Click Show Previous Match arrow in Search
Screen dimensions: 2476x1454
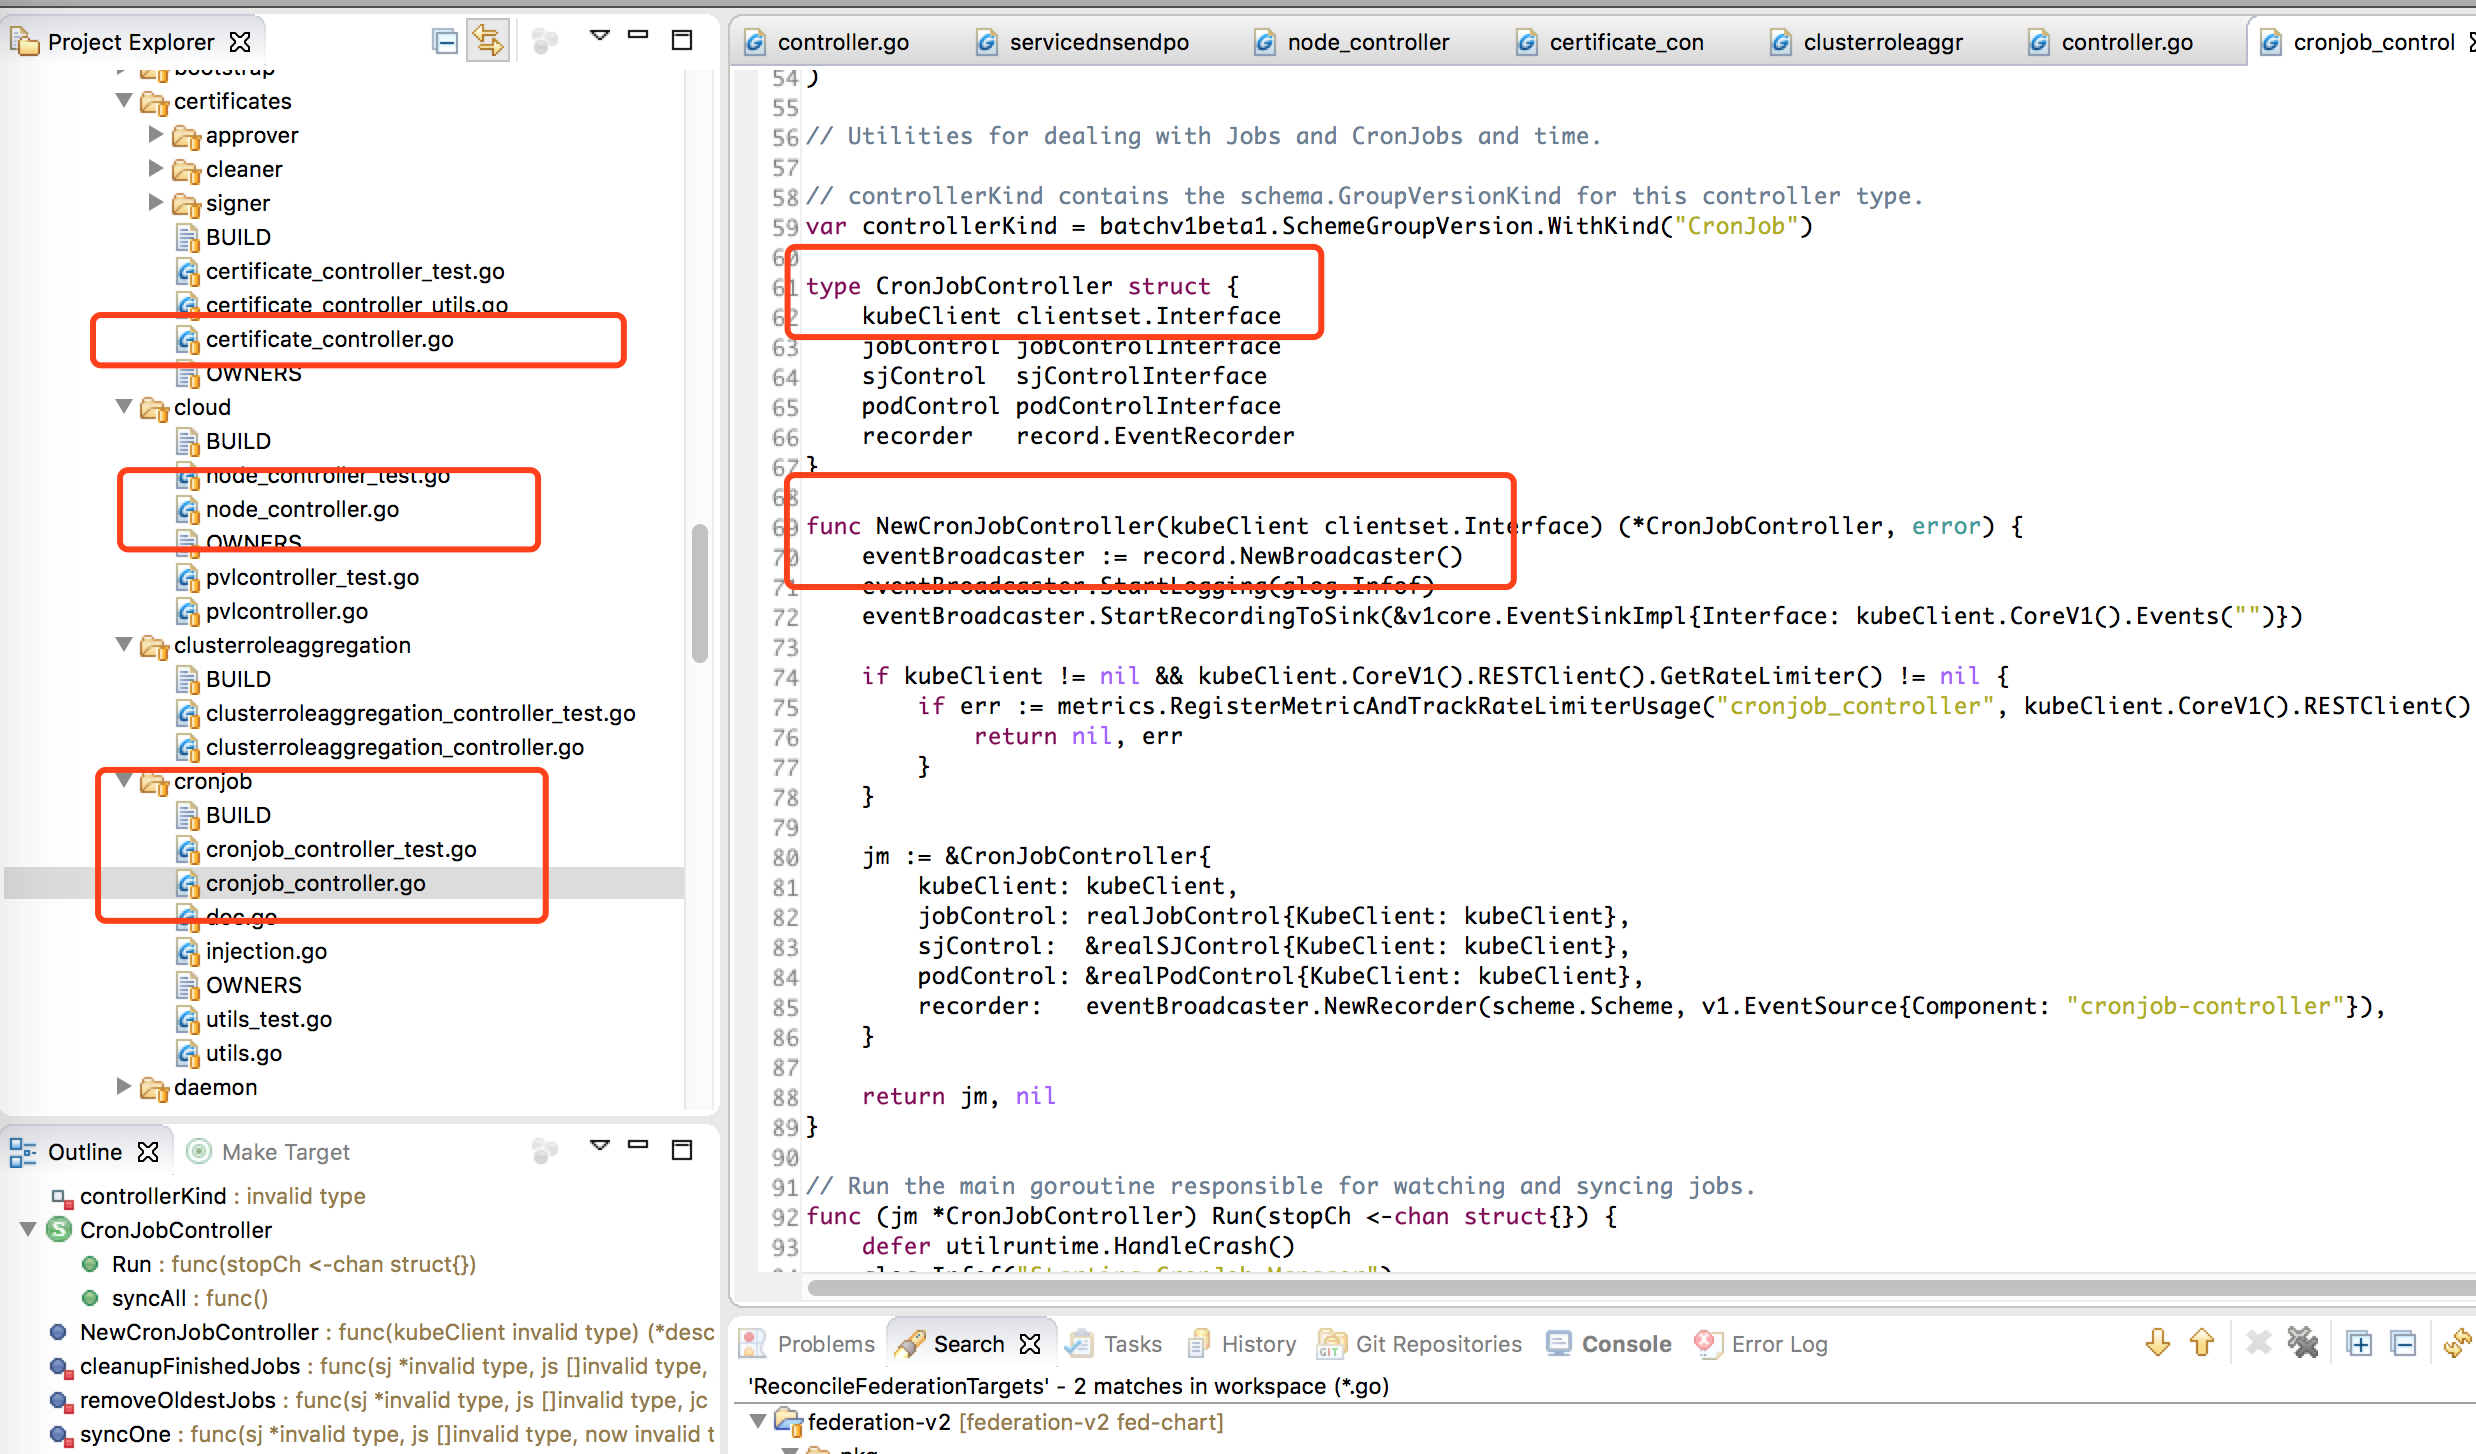(2201, 1343)
